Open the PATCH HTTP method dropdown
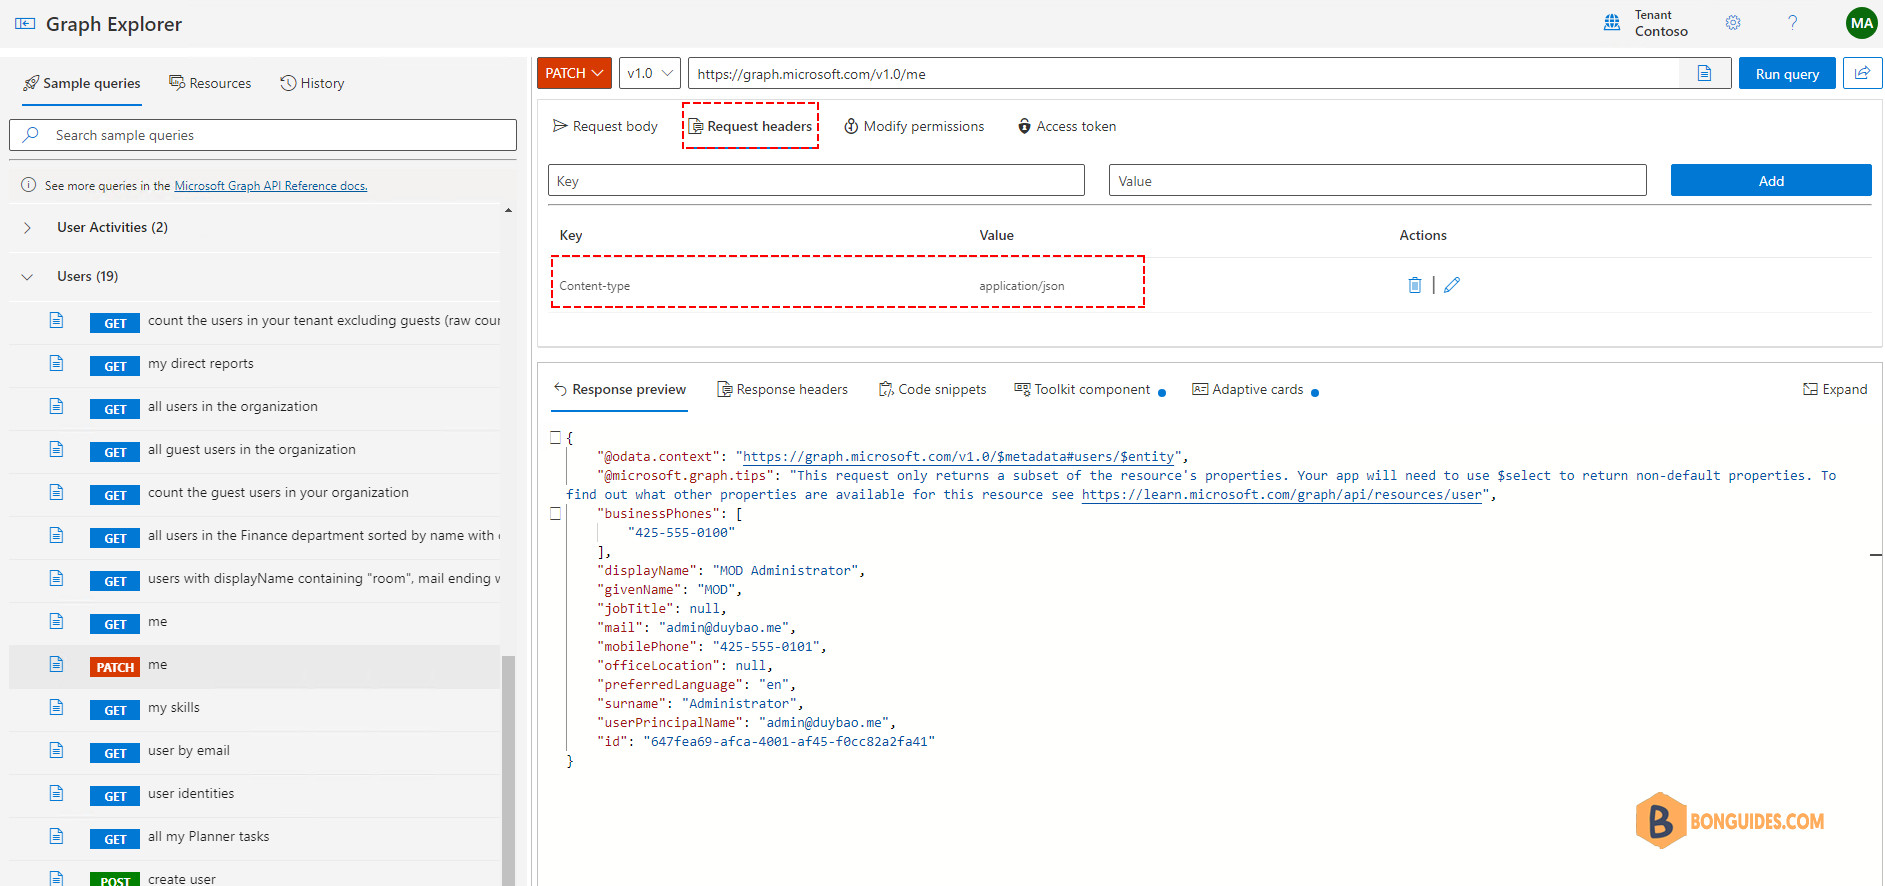 (x=574, y=73)
